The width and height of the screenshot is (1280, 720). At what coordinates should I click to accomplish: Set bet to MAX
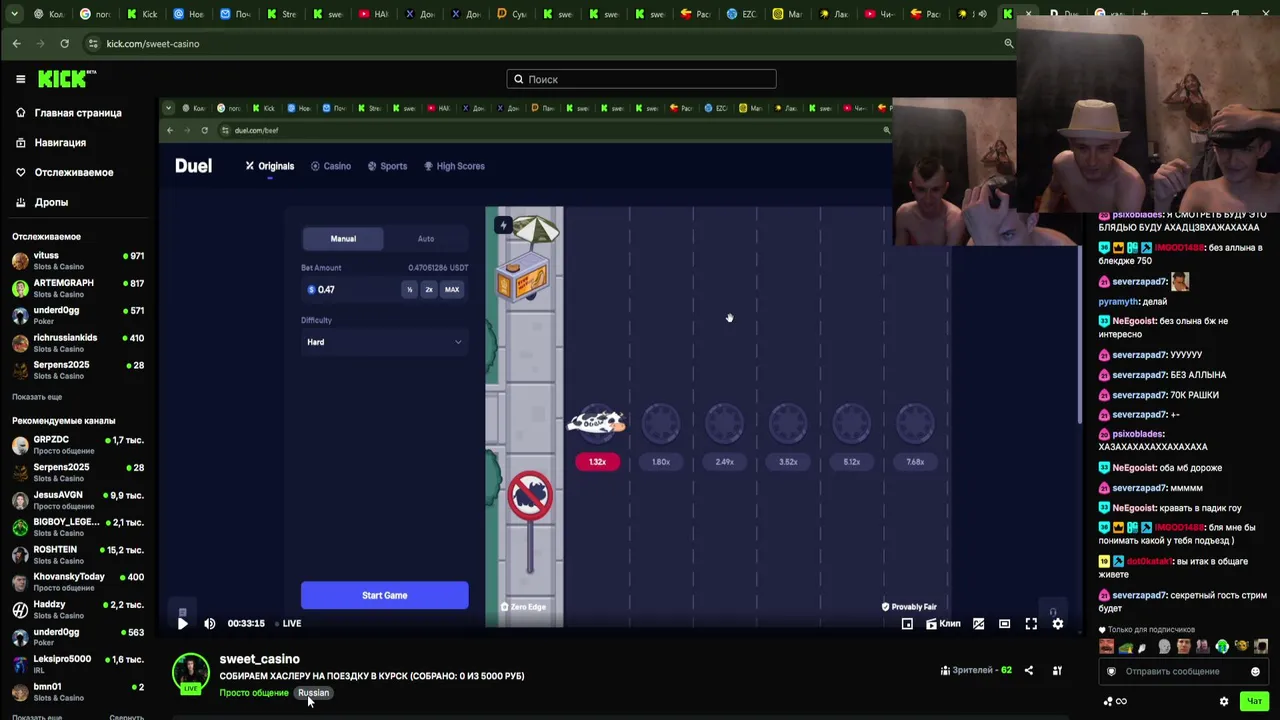[x=452, y=290]
